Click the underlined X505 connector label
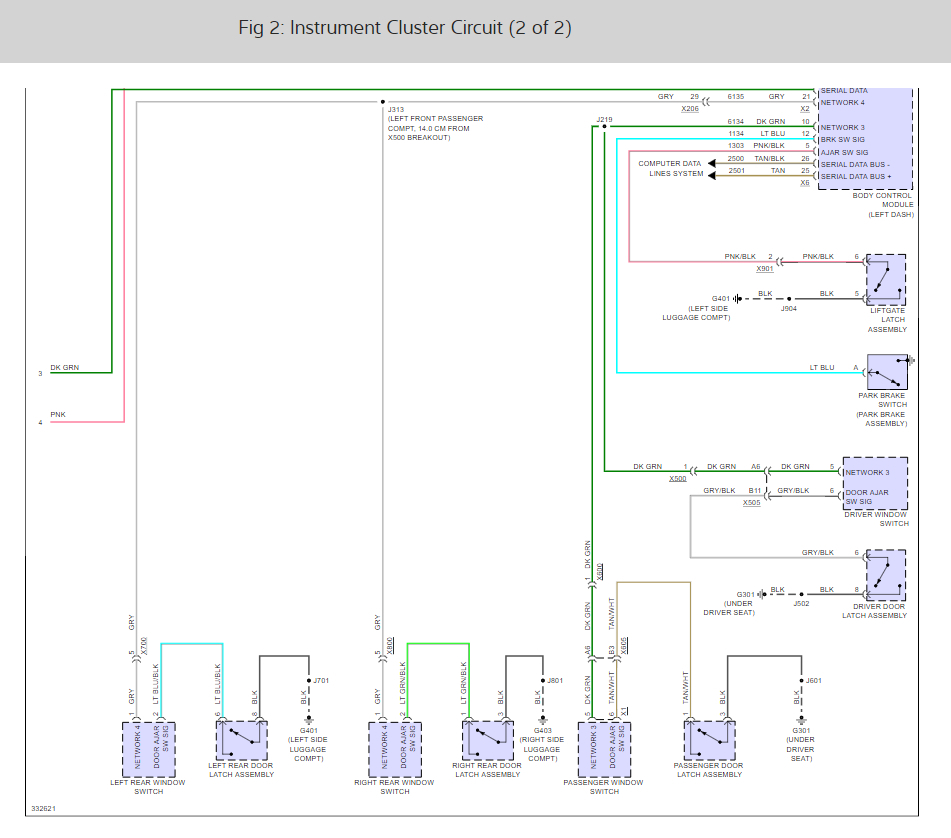Viewport: 951px width, 838px height. pyautogui.click(x=751, y=503)
